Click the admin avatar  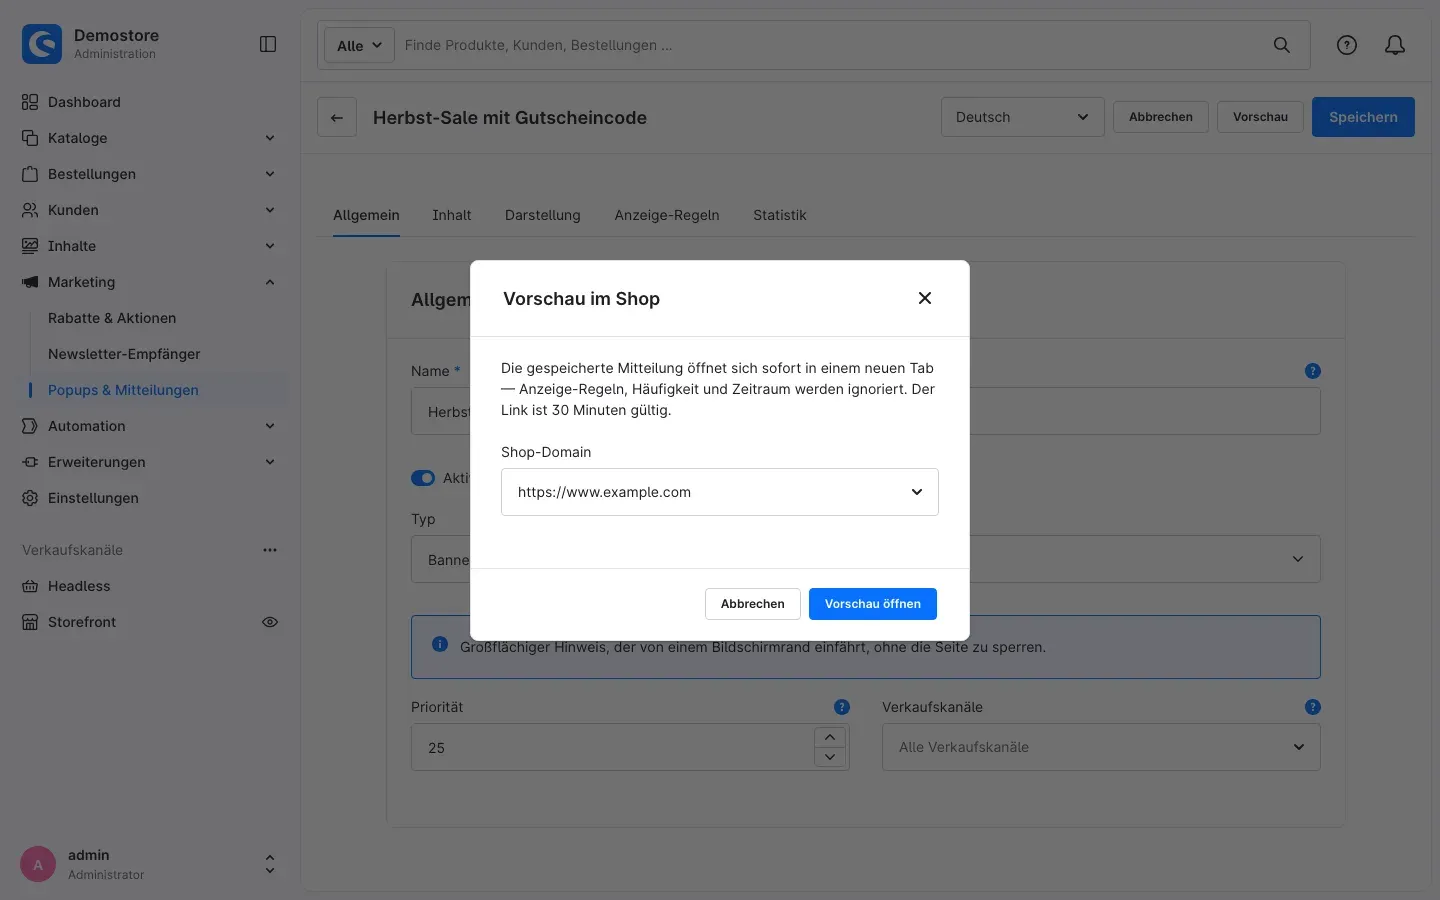click(x=38, y=865)
